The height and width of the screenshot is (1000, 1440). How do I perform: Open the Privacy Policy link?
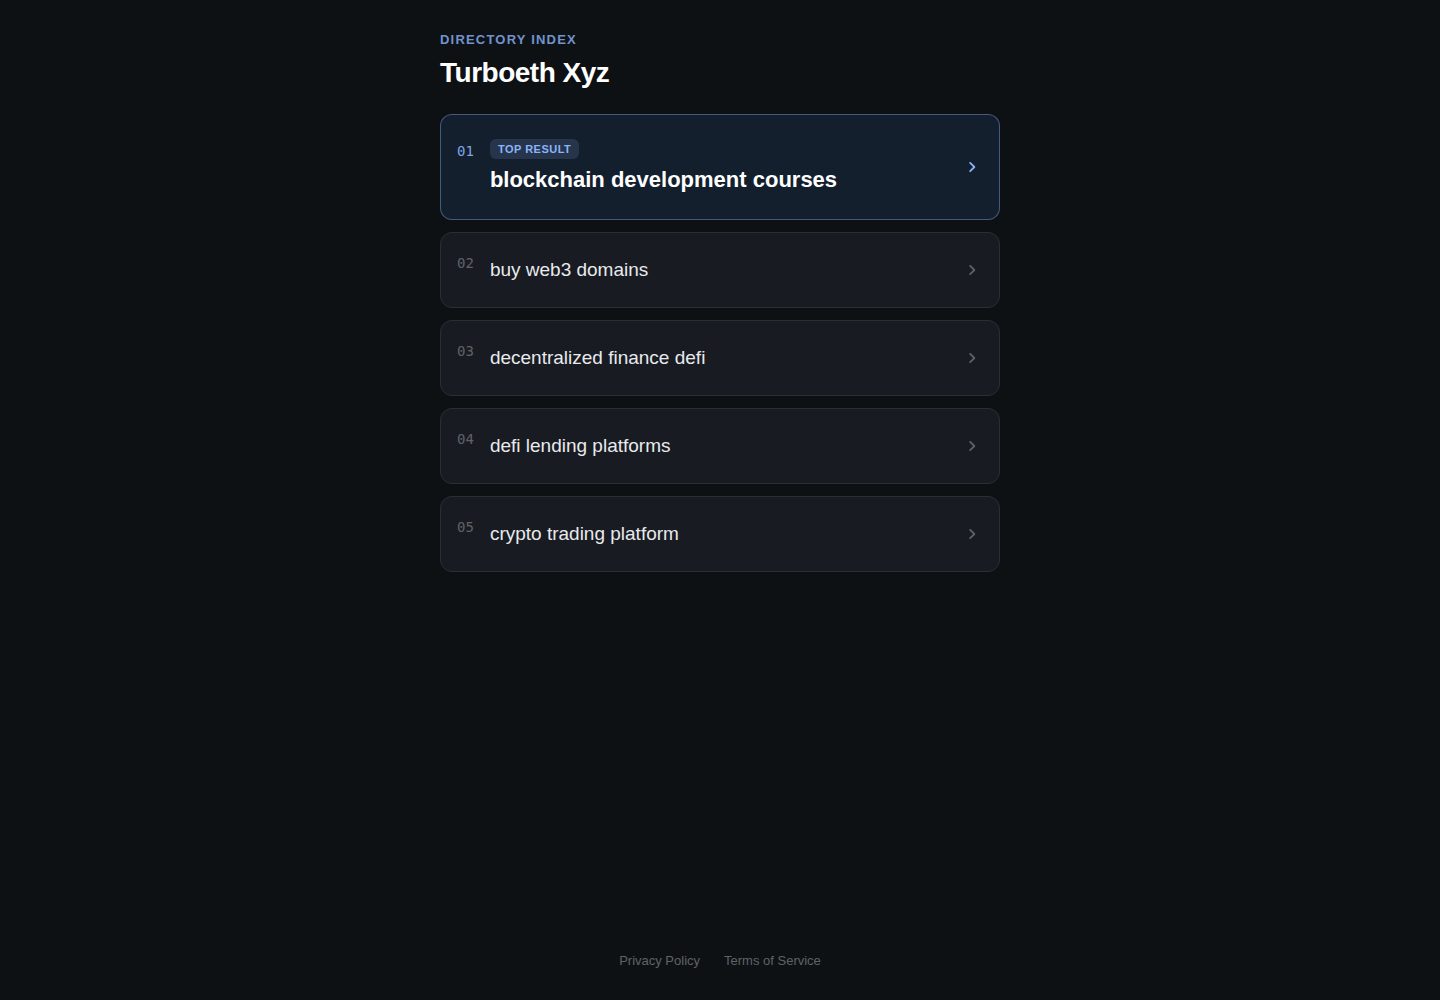pyautogui.click(x=659, y=960)
